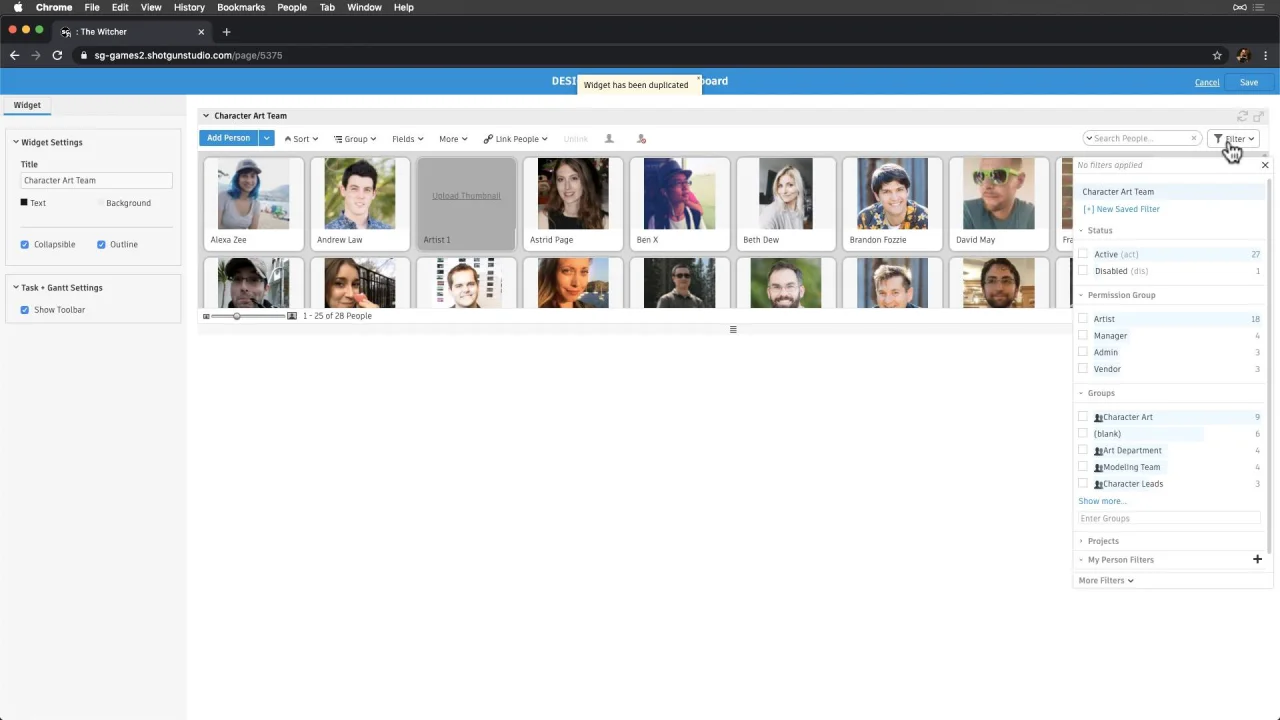Select the Widget tab
This screenshot has width=1280, height=720.
pyautogui.click(x=27, y=105)
